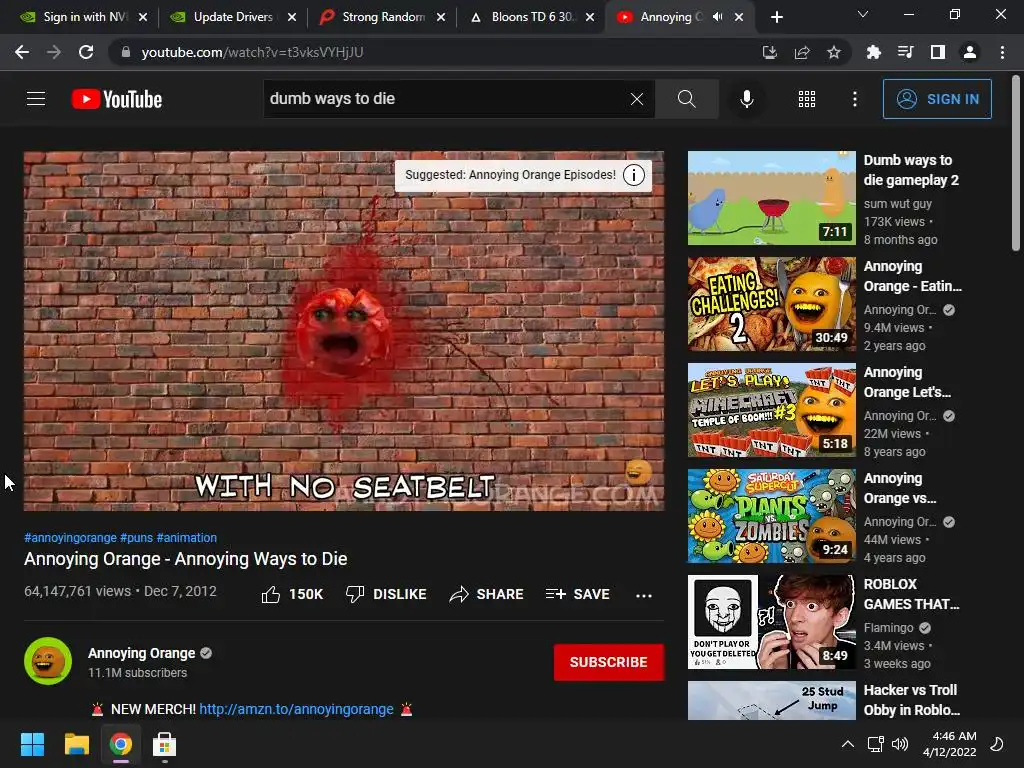Open the Chrome three-dot menu
Viewport: 1024px width, 768px height.
pos(1002,52)
